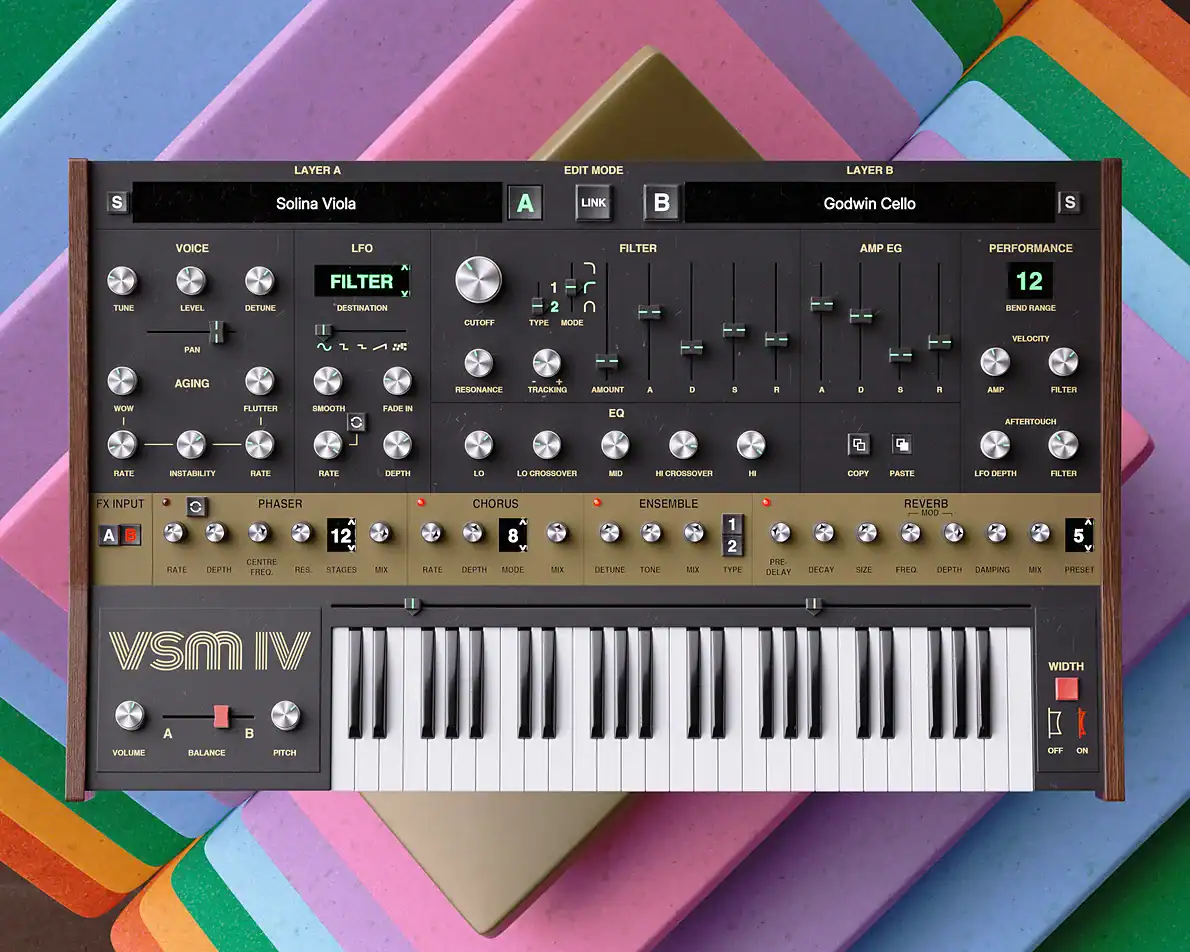This screenshot has height=952, width=1190.
Task: Click the filter TYPE 1/2 switch
Action: 537,304
